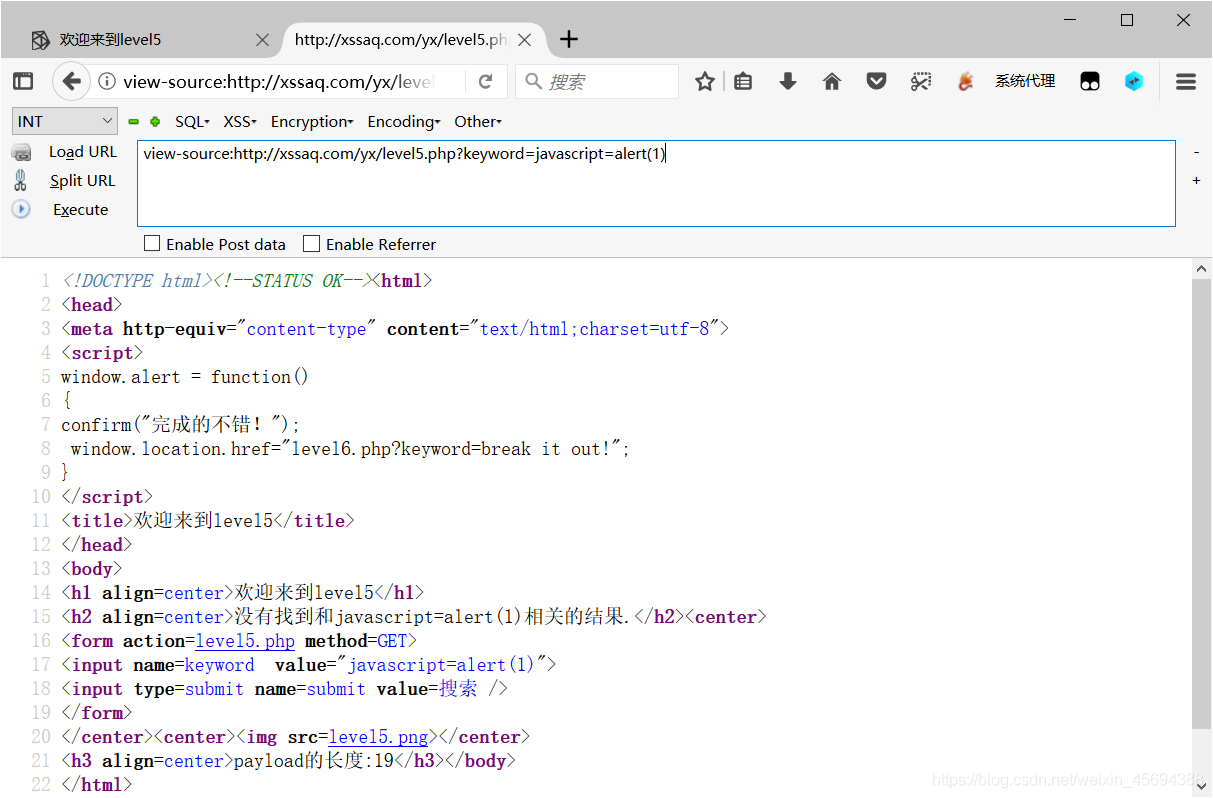The height and width of the screenshot is (798, 1213).
Task: Minimize the browser window
Action: point(1072,19)
